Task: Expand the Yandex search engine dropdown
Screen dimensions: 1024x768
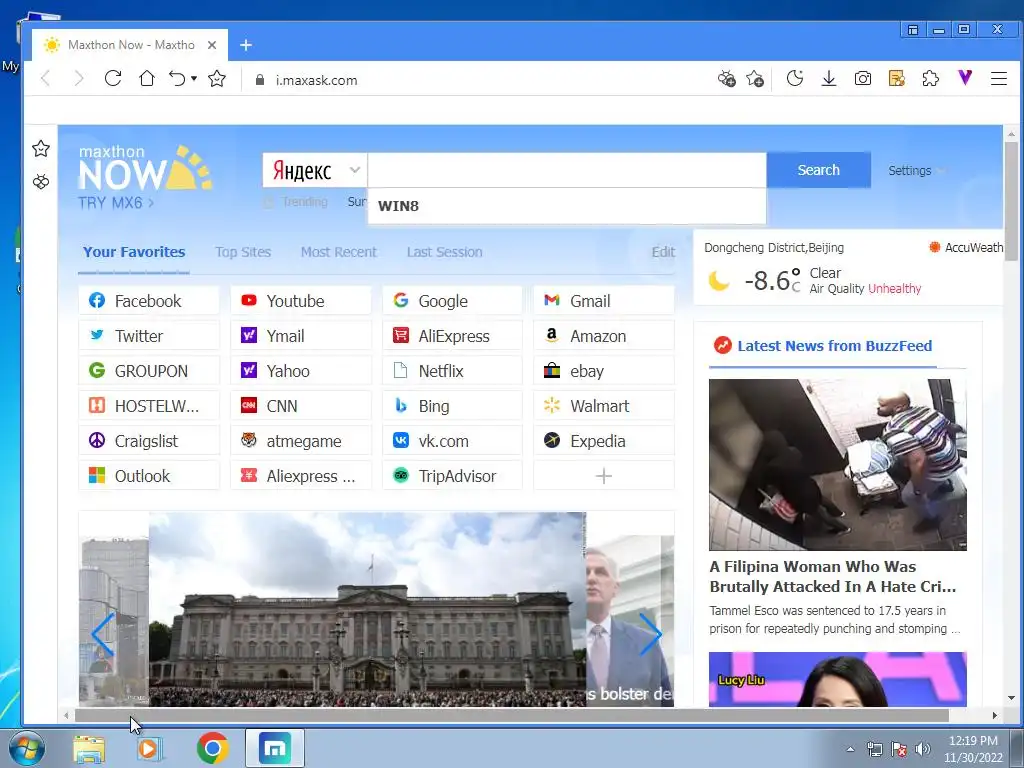Action: 354,170
